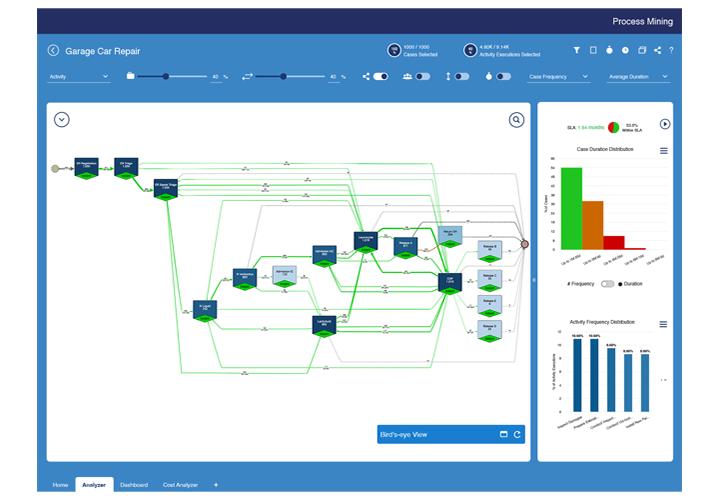Screen dimensions: 719x500
Task: Add a new tab with the plus icon
Action: (216, 484)
